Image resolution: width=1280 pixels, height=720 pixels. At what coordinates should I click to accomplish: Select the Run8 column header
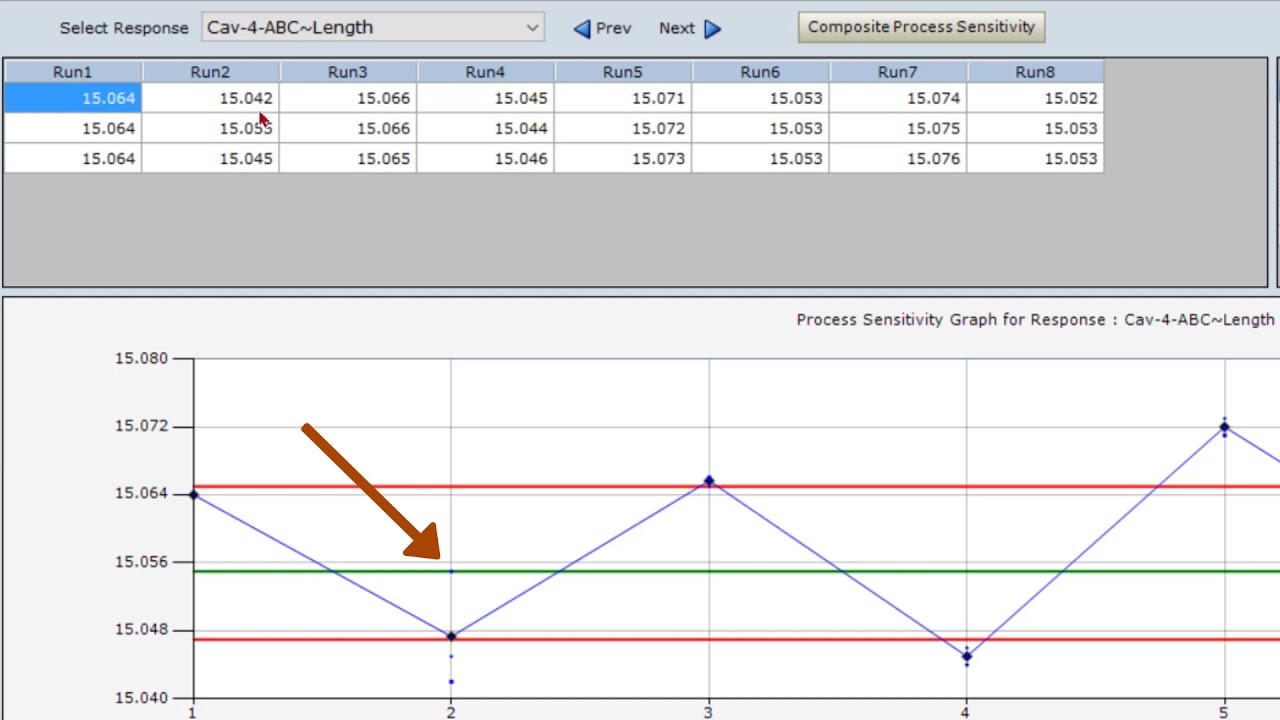tap(1035, 72)
